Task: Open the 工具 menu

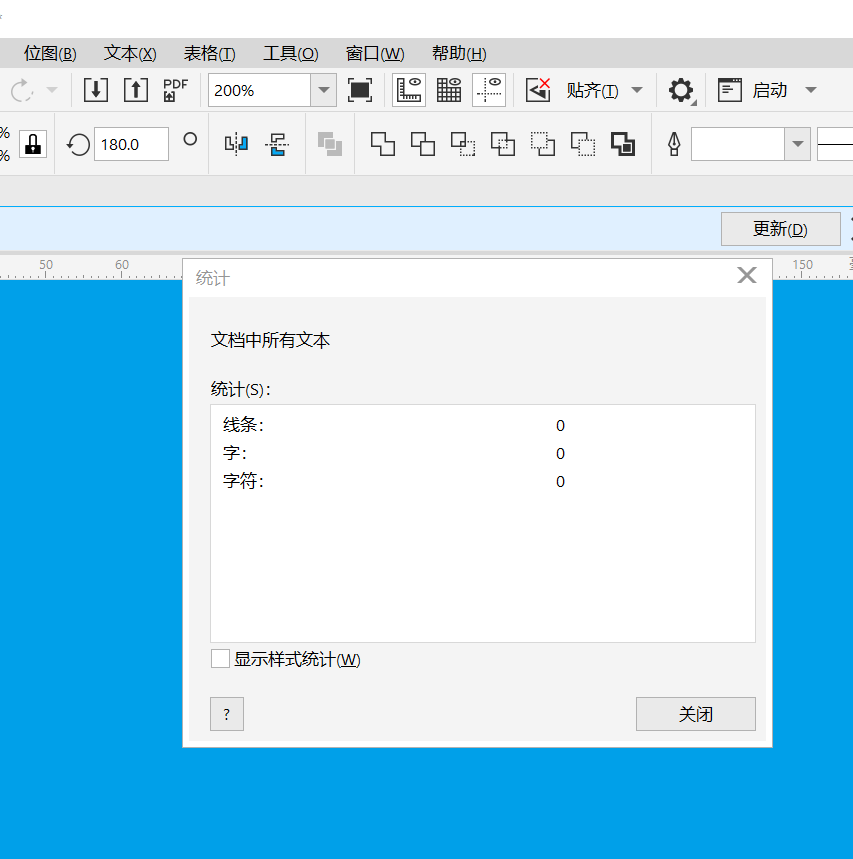Action: click(290, 53)
